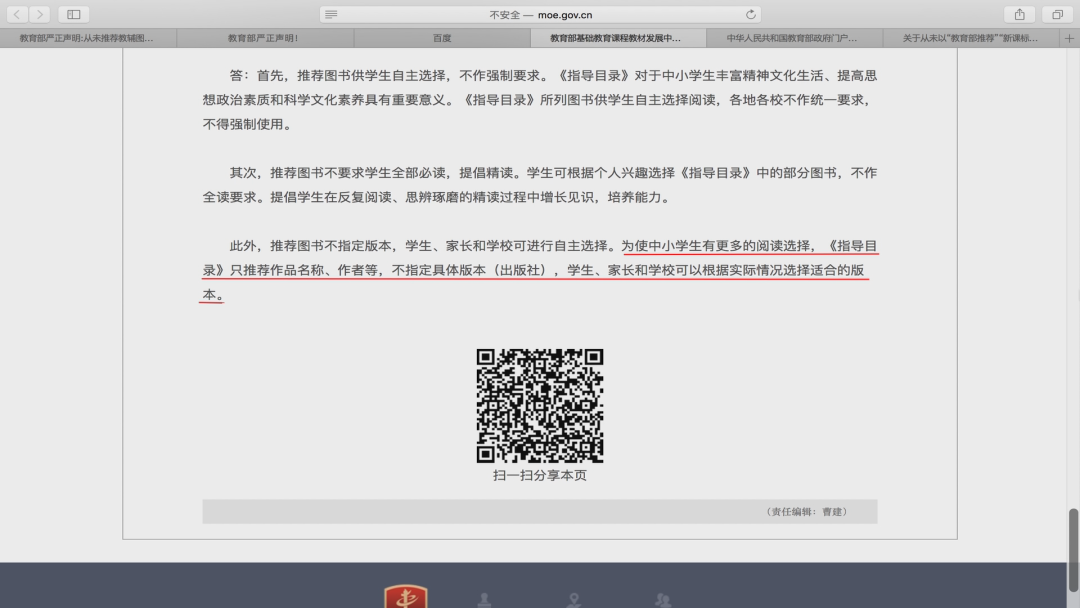1080x608 pixels.
Task: Show the Safari sidebar
Action: [74, 14]
